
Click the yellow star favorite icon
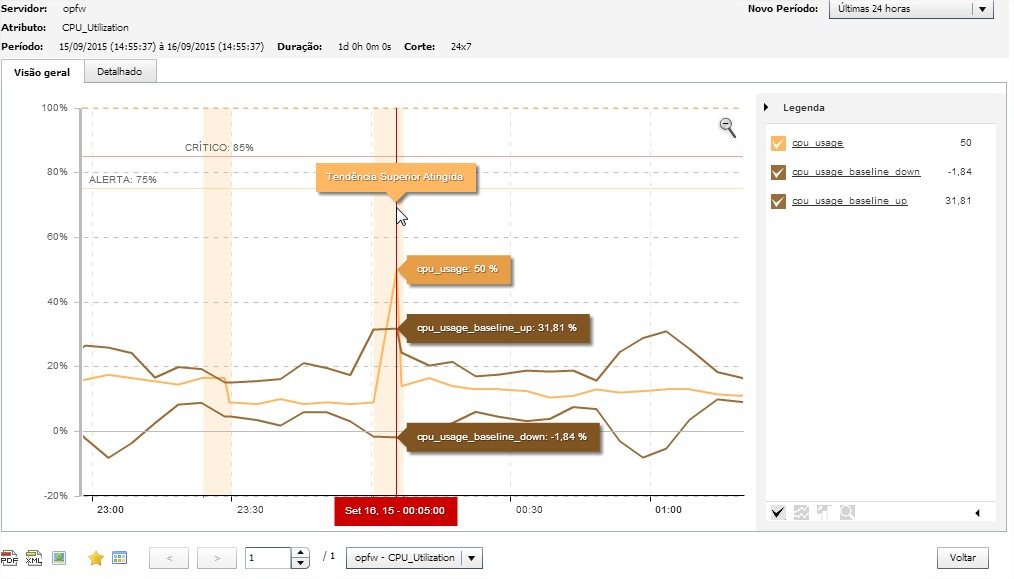click(96, 558)
